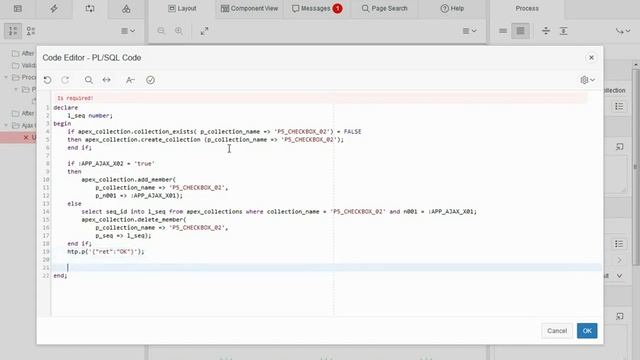
Task: Click the list-of-values icon near top right
Action: coord(619,107)
